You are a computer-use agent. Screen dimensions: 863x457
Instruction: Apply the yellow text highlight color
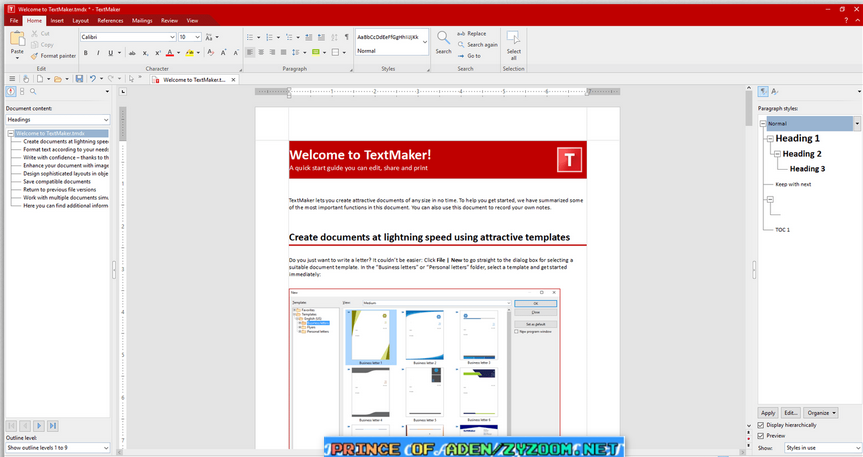tap(189, 53)
